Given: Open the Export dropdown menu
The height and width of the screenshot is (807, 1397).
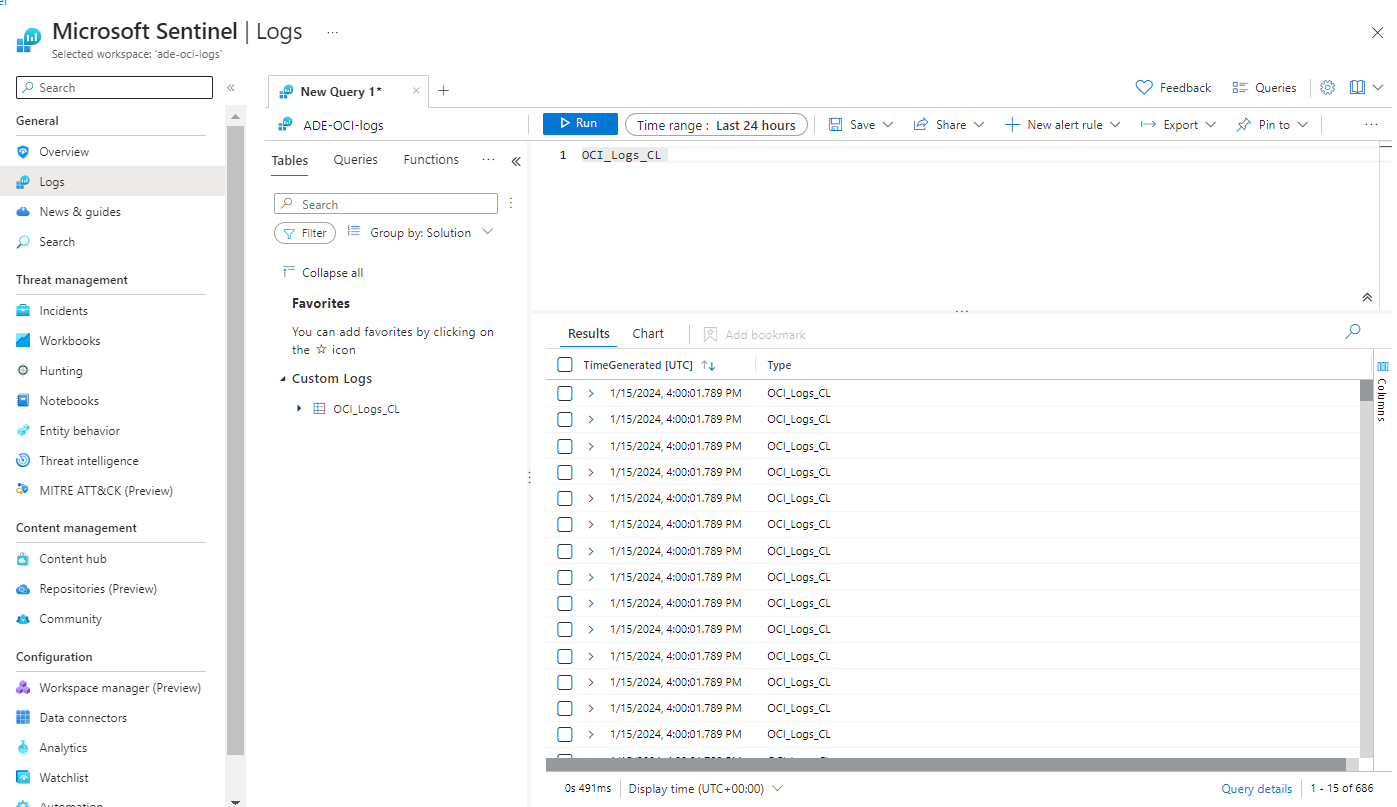Looking at the screenshot, I should (1178, 125).
